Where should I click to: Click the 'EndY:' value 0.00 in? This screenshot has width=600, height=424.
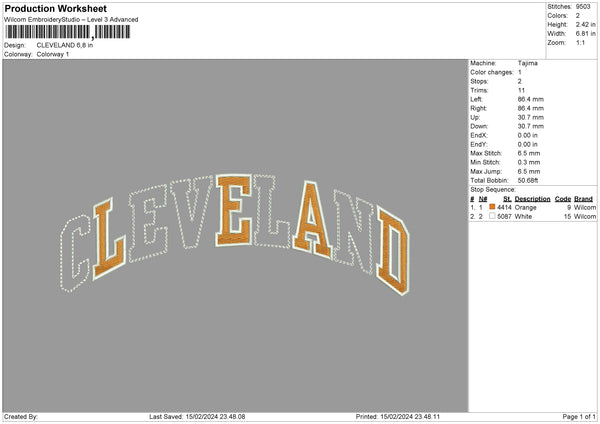tap(528, 144)
